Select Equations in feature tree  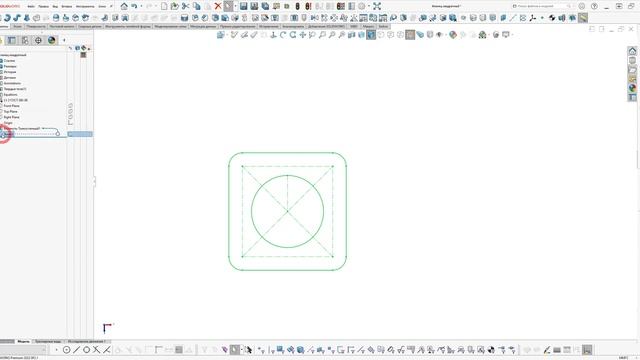(11, 94)
